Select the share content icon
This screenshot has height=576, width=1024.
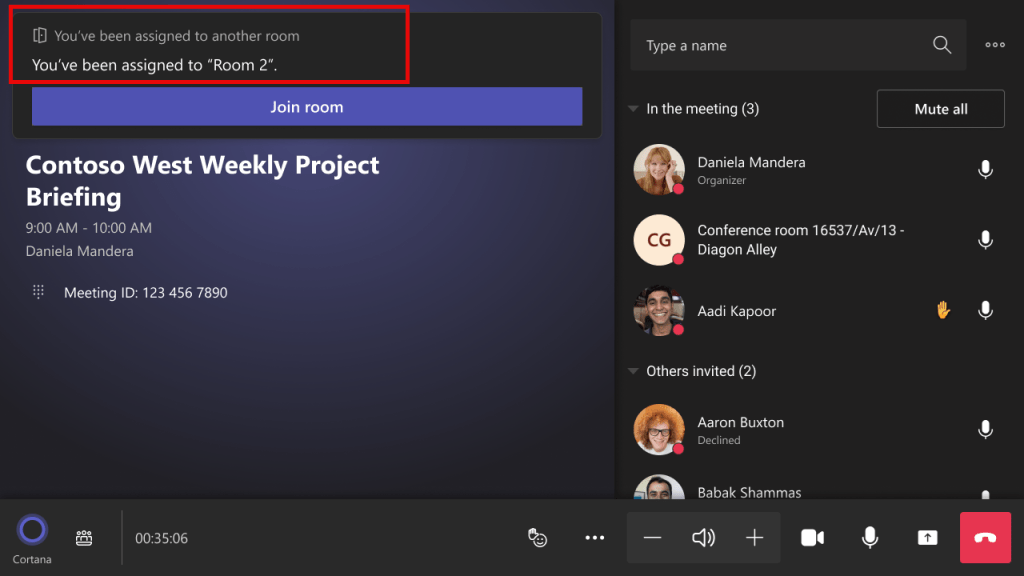point(927,537)
